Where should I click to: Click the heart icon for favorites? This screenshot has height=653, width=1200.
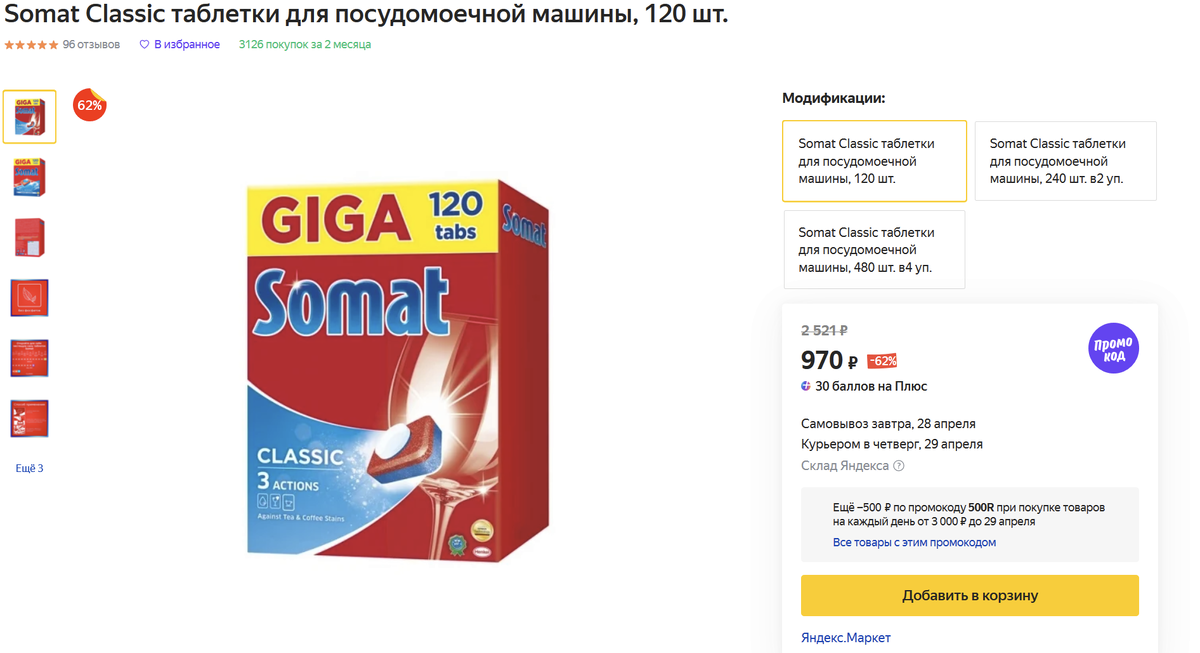click(x=144, y=45)
